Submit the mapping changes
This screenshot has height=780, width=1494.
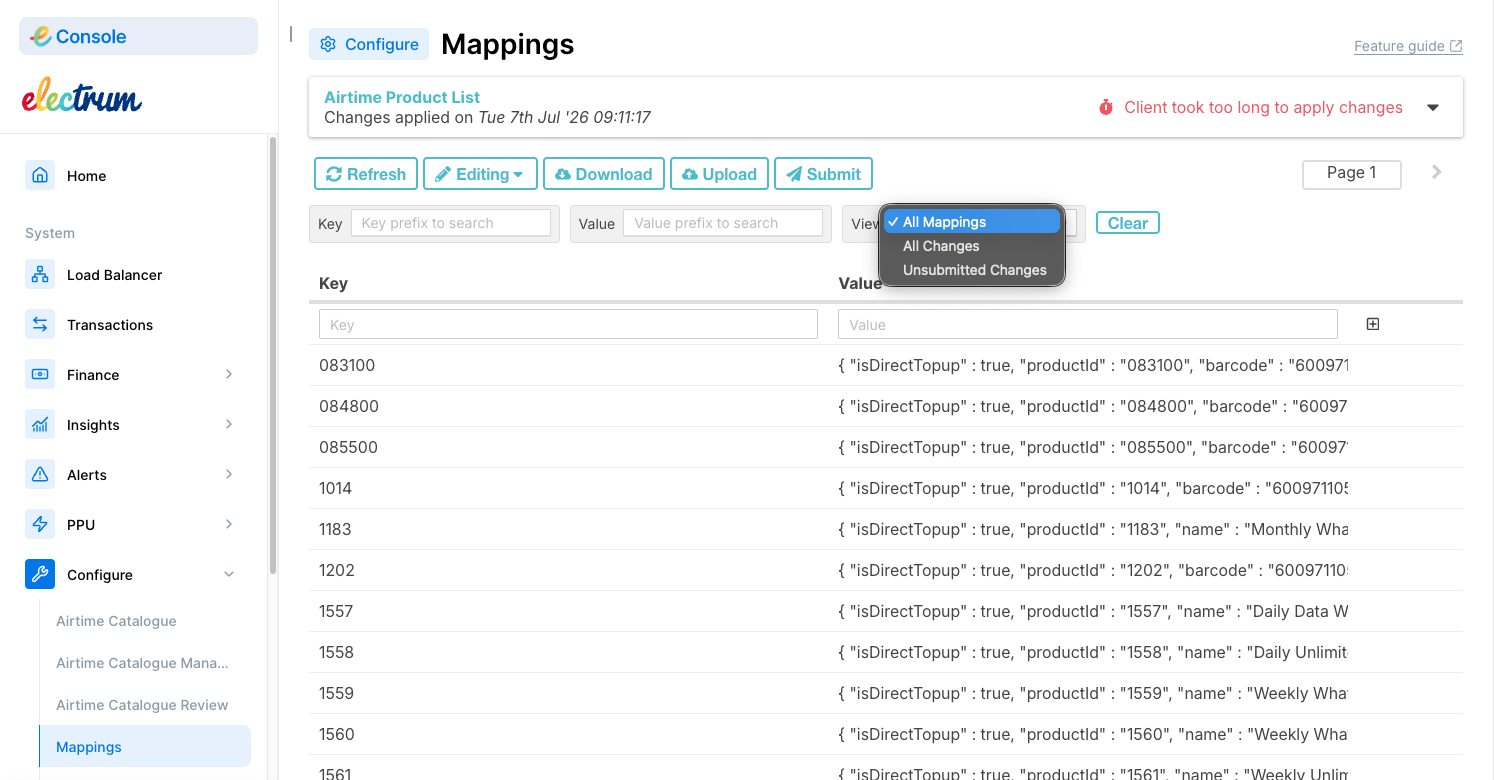coord(824,174)
